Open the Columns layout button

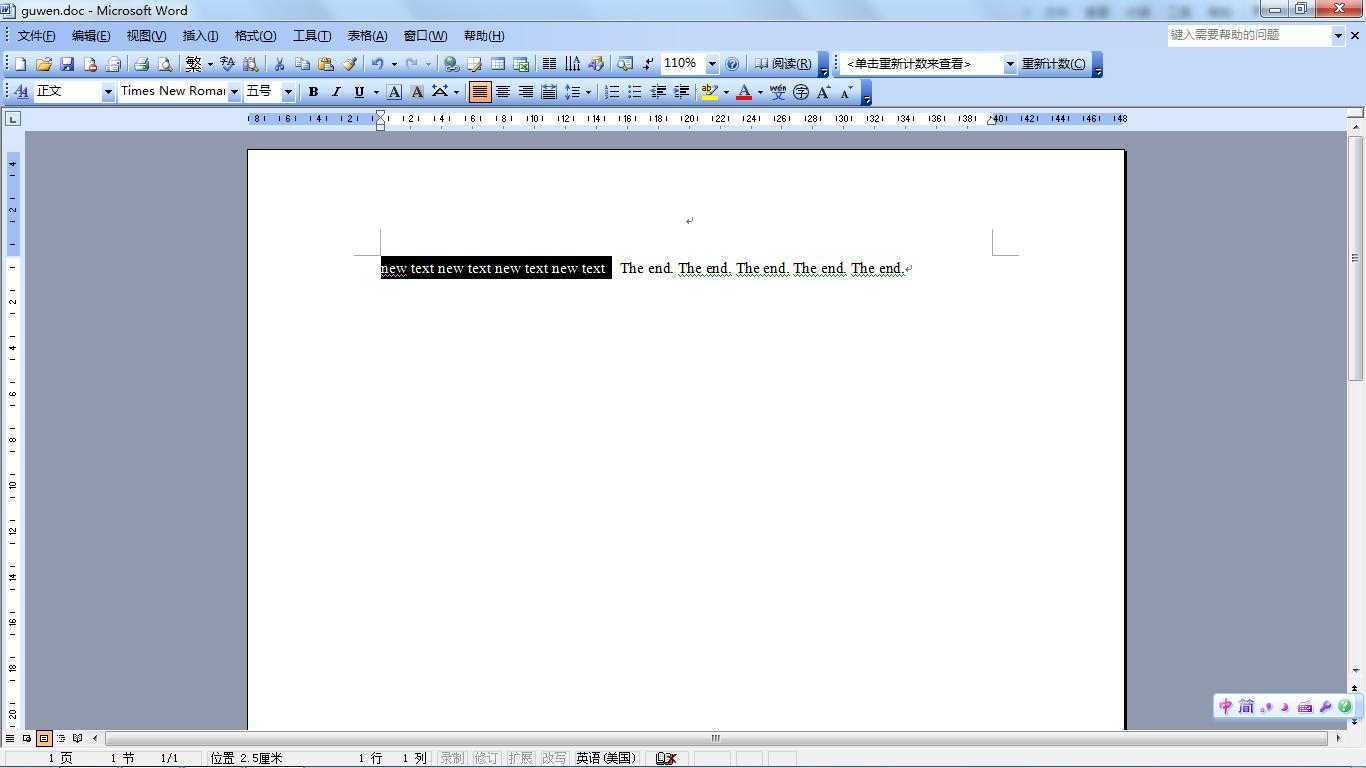[549, 64]
